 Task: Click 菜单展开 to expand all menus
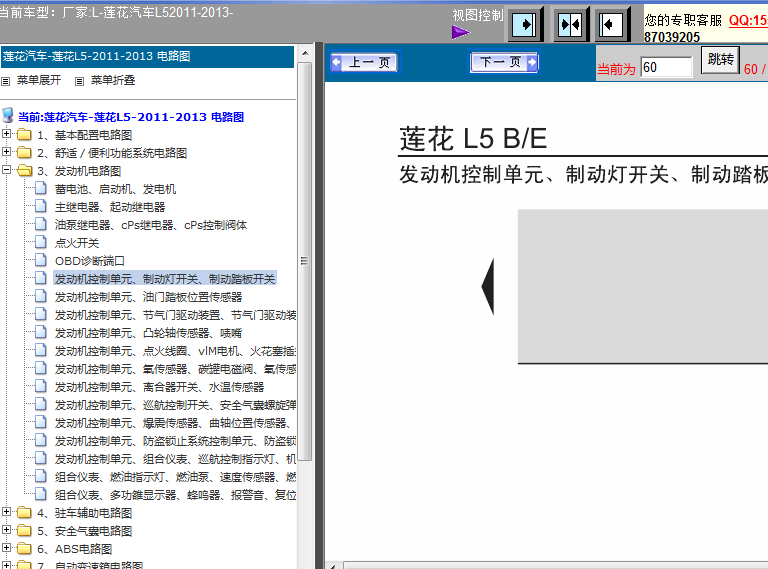click(39, 80)
